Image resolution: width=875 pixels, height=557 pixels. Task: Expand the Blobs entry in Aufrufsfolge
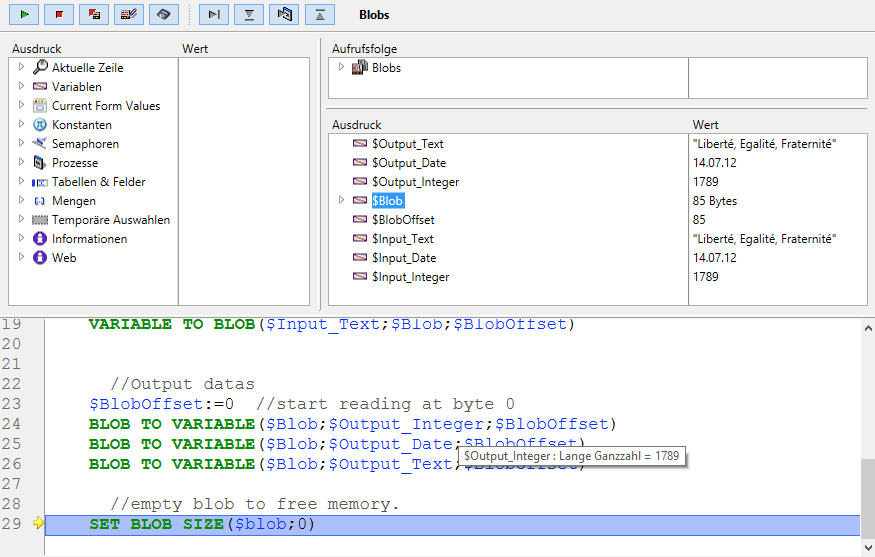(342, 68)
